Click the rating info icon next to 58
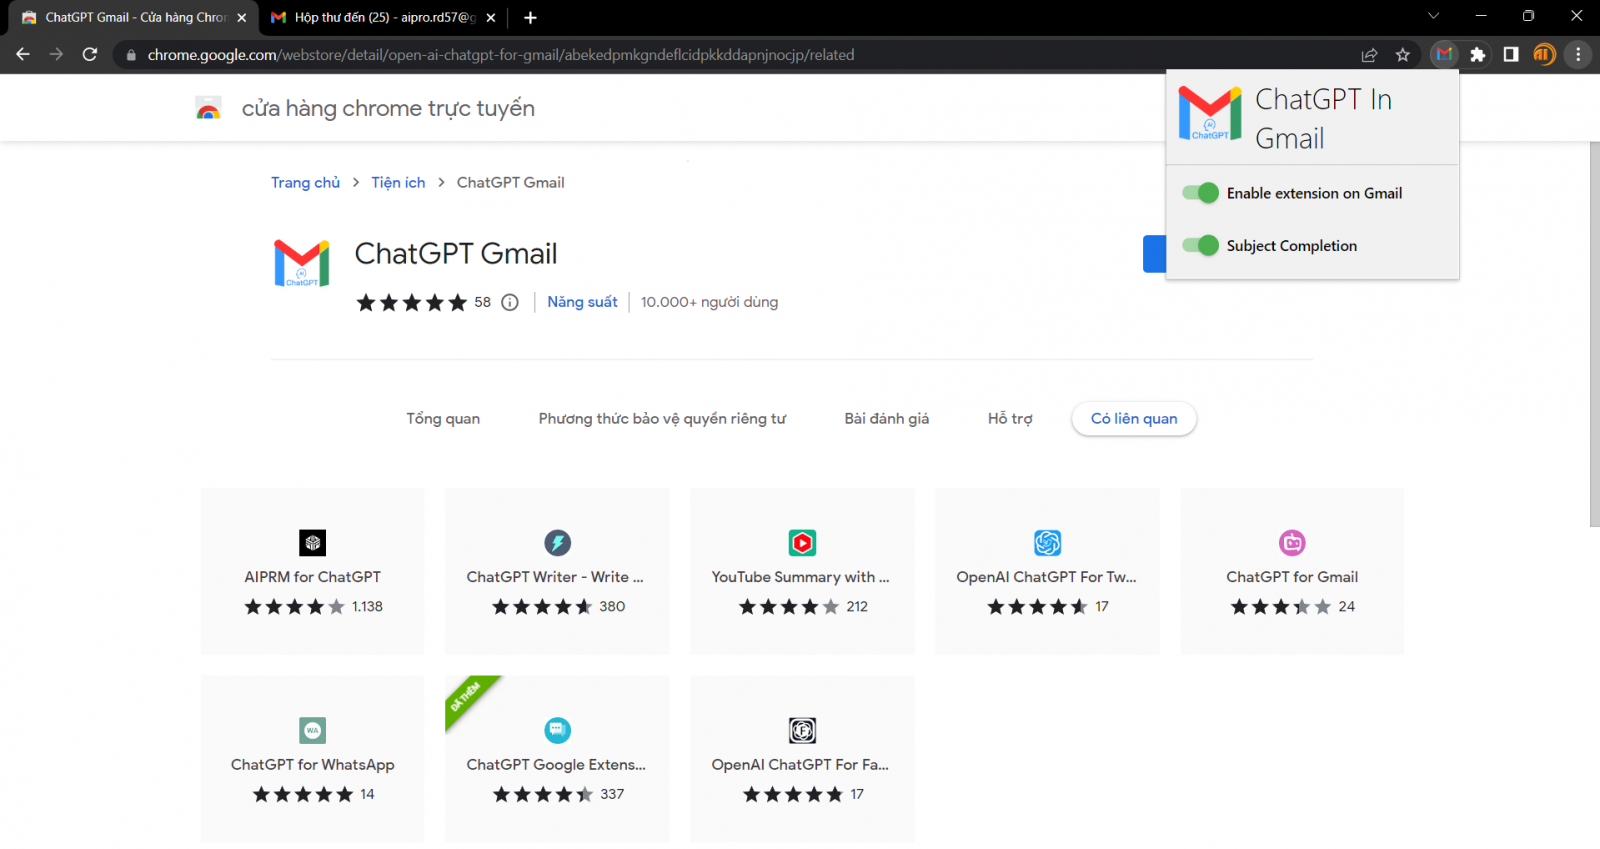The width and height of the screenshot is (1600, 849). point(510,302)
